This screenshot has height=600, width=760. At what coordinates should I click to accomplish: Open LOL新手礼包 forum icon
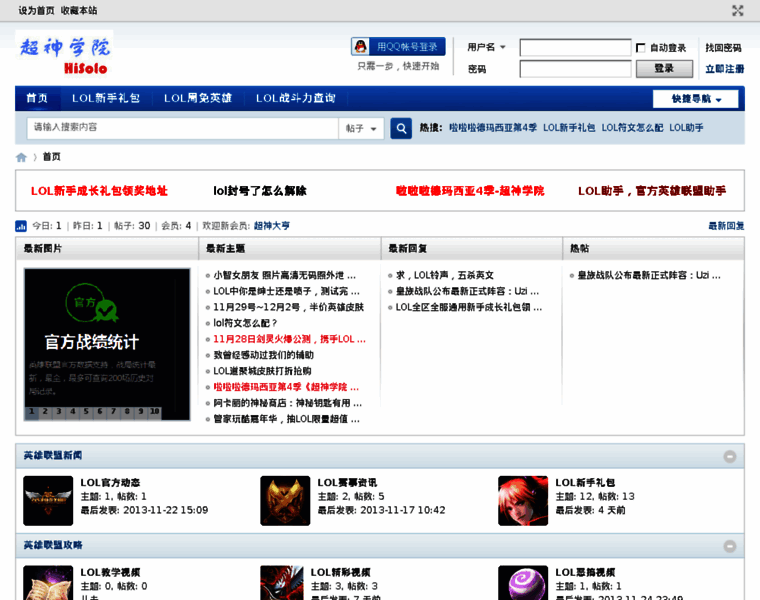523,501
